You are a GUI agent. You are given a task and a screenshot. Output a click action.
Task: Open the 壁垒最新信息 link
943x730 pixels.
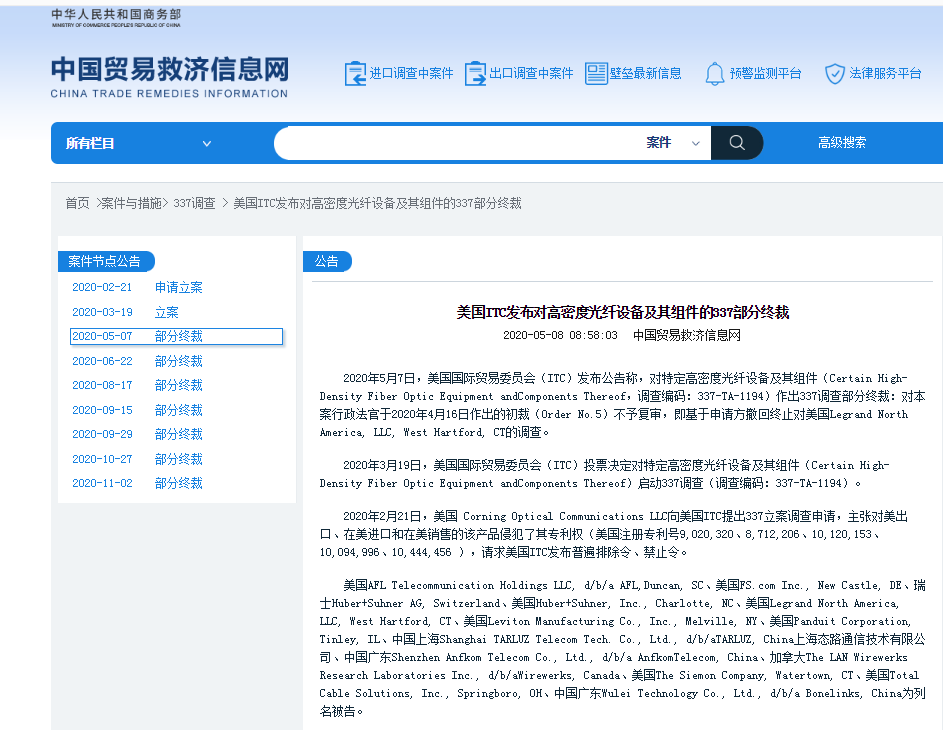[645, 73]
